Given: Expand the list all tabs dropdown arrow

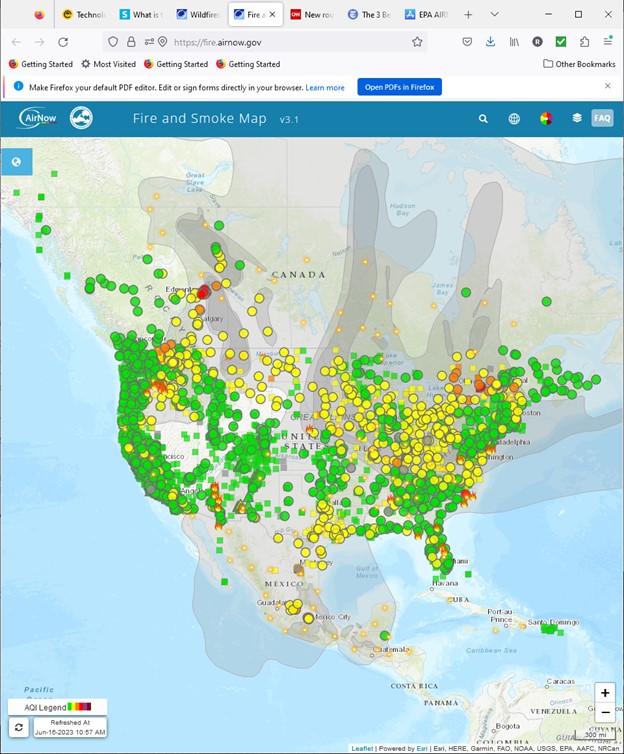Looking at the screenshot, I should pos(494,15).
